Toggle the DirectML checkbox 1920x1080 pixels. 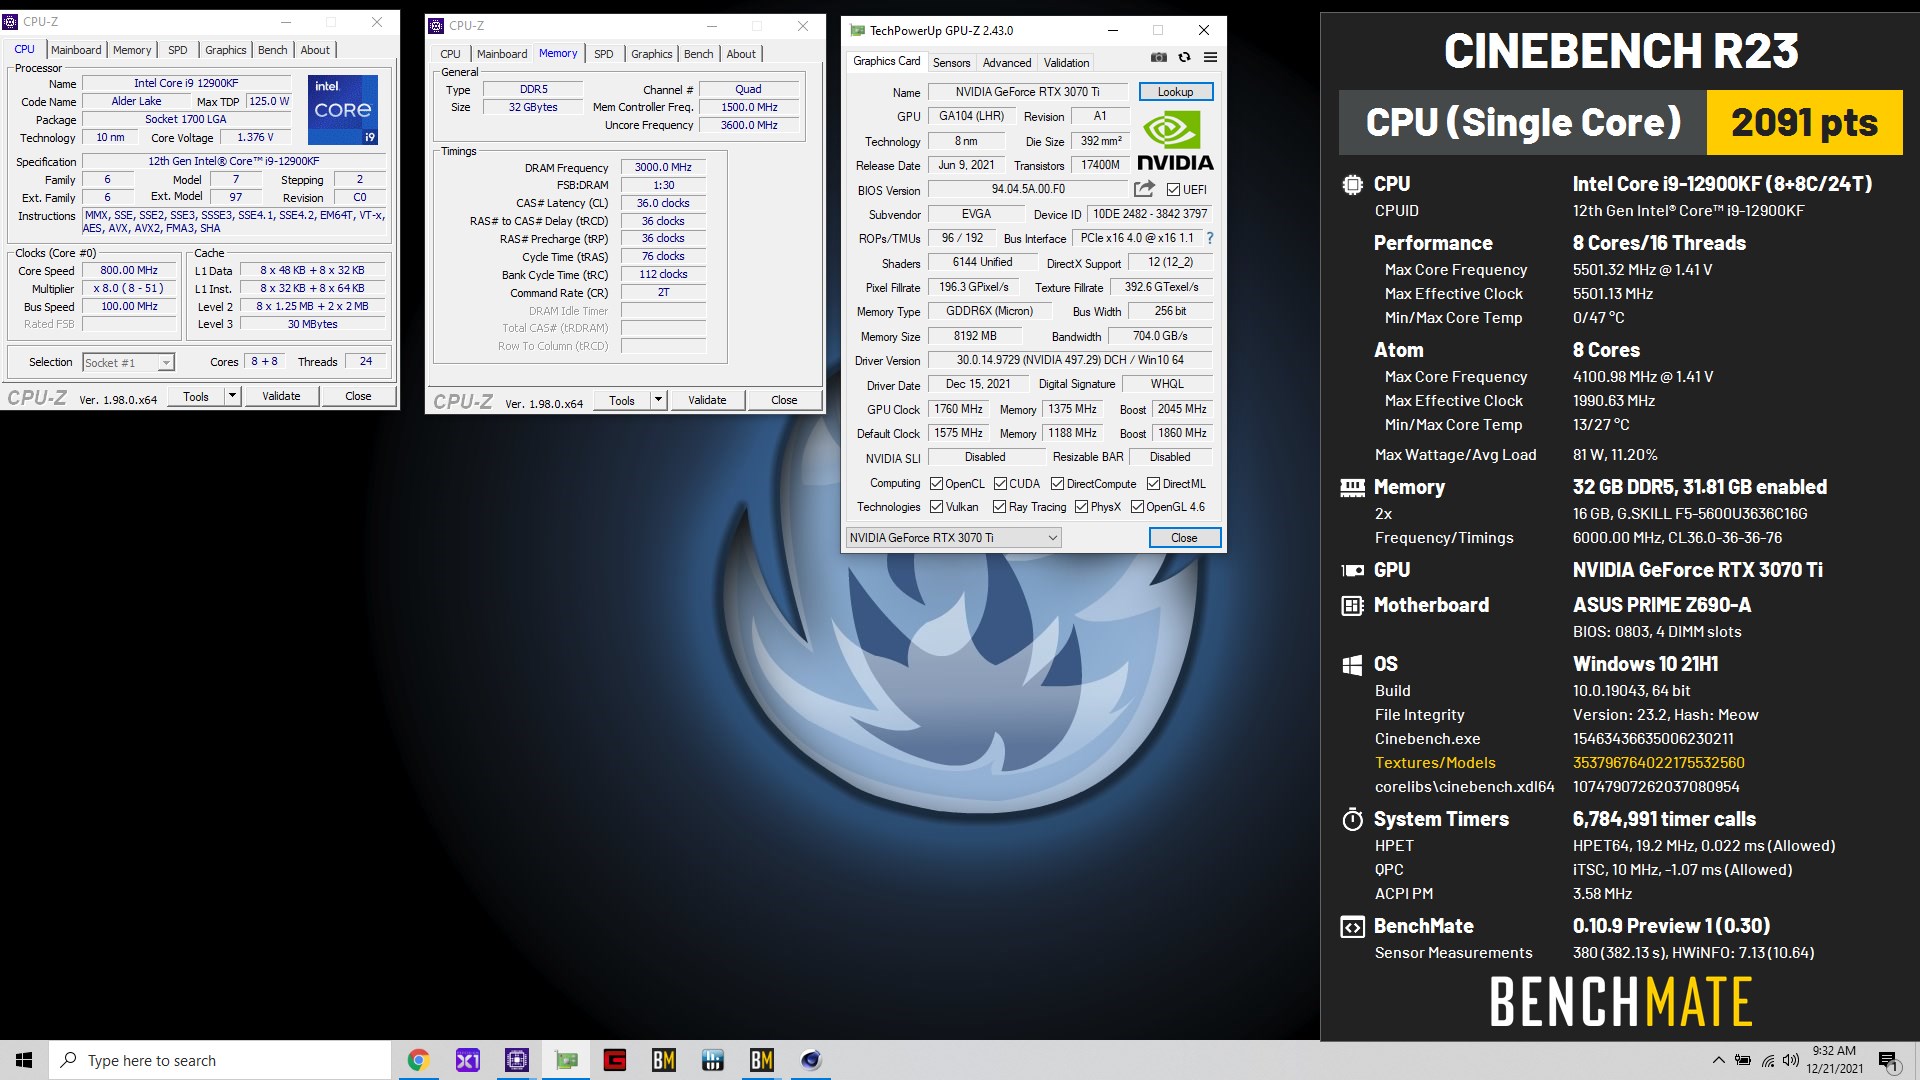(1153, 484)
